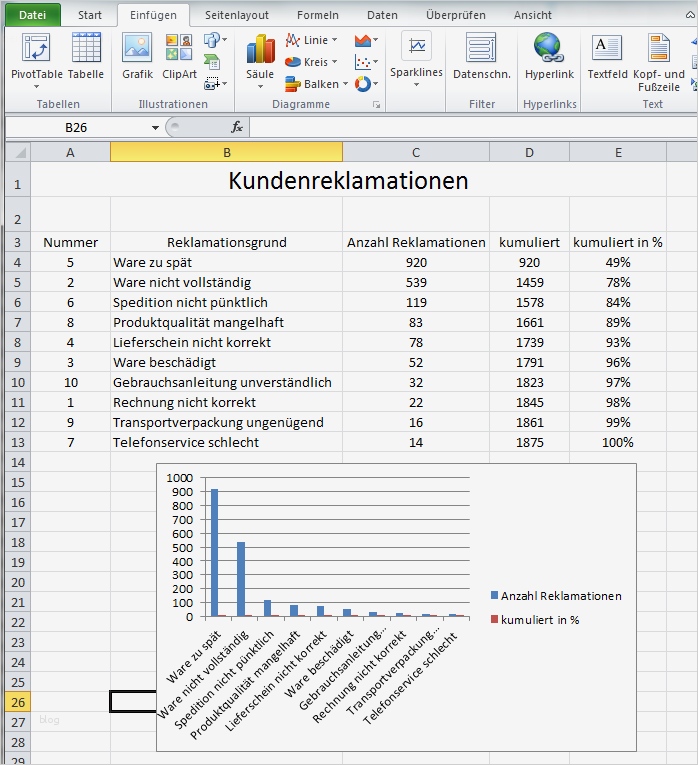Expand the Balken dropdown arrow
Screen dimensions: 698x765
click(345, 84)
